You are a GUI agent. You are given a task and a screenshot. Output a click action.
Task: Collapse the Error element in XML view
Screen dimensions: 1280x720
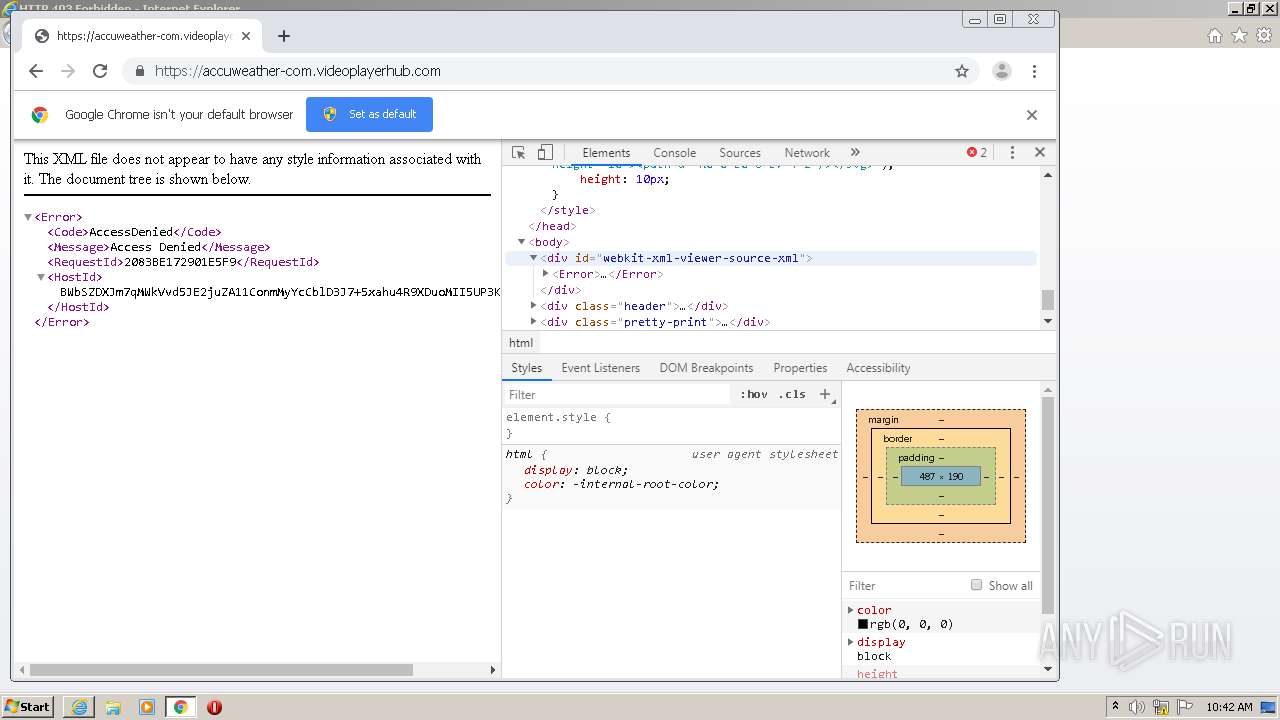click(28, 217)
